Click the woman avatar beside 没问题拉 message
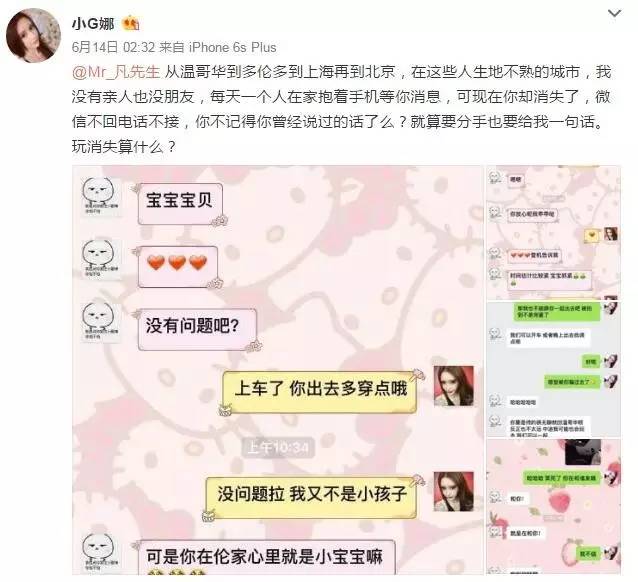Viewport: 638px width, 582px height. pos(454,491)
